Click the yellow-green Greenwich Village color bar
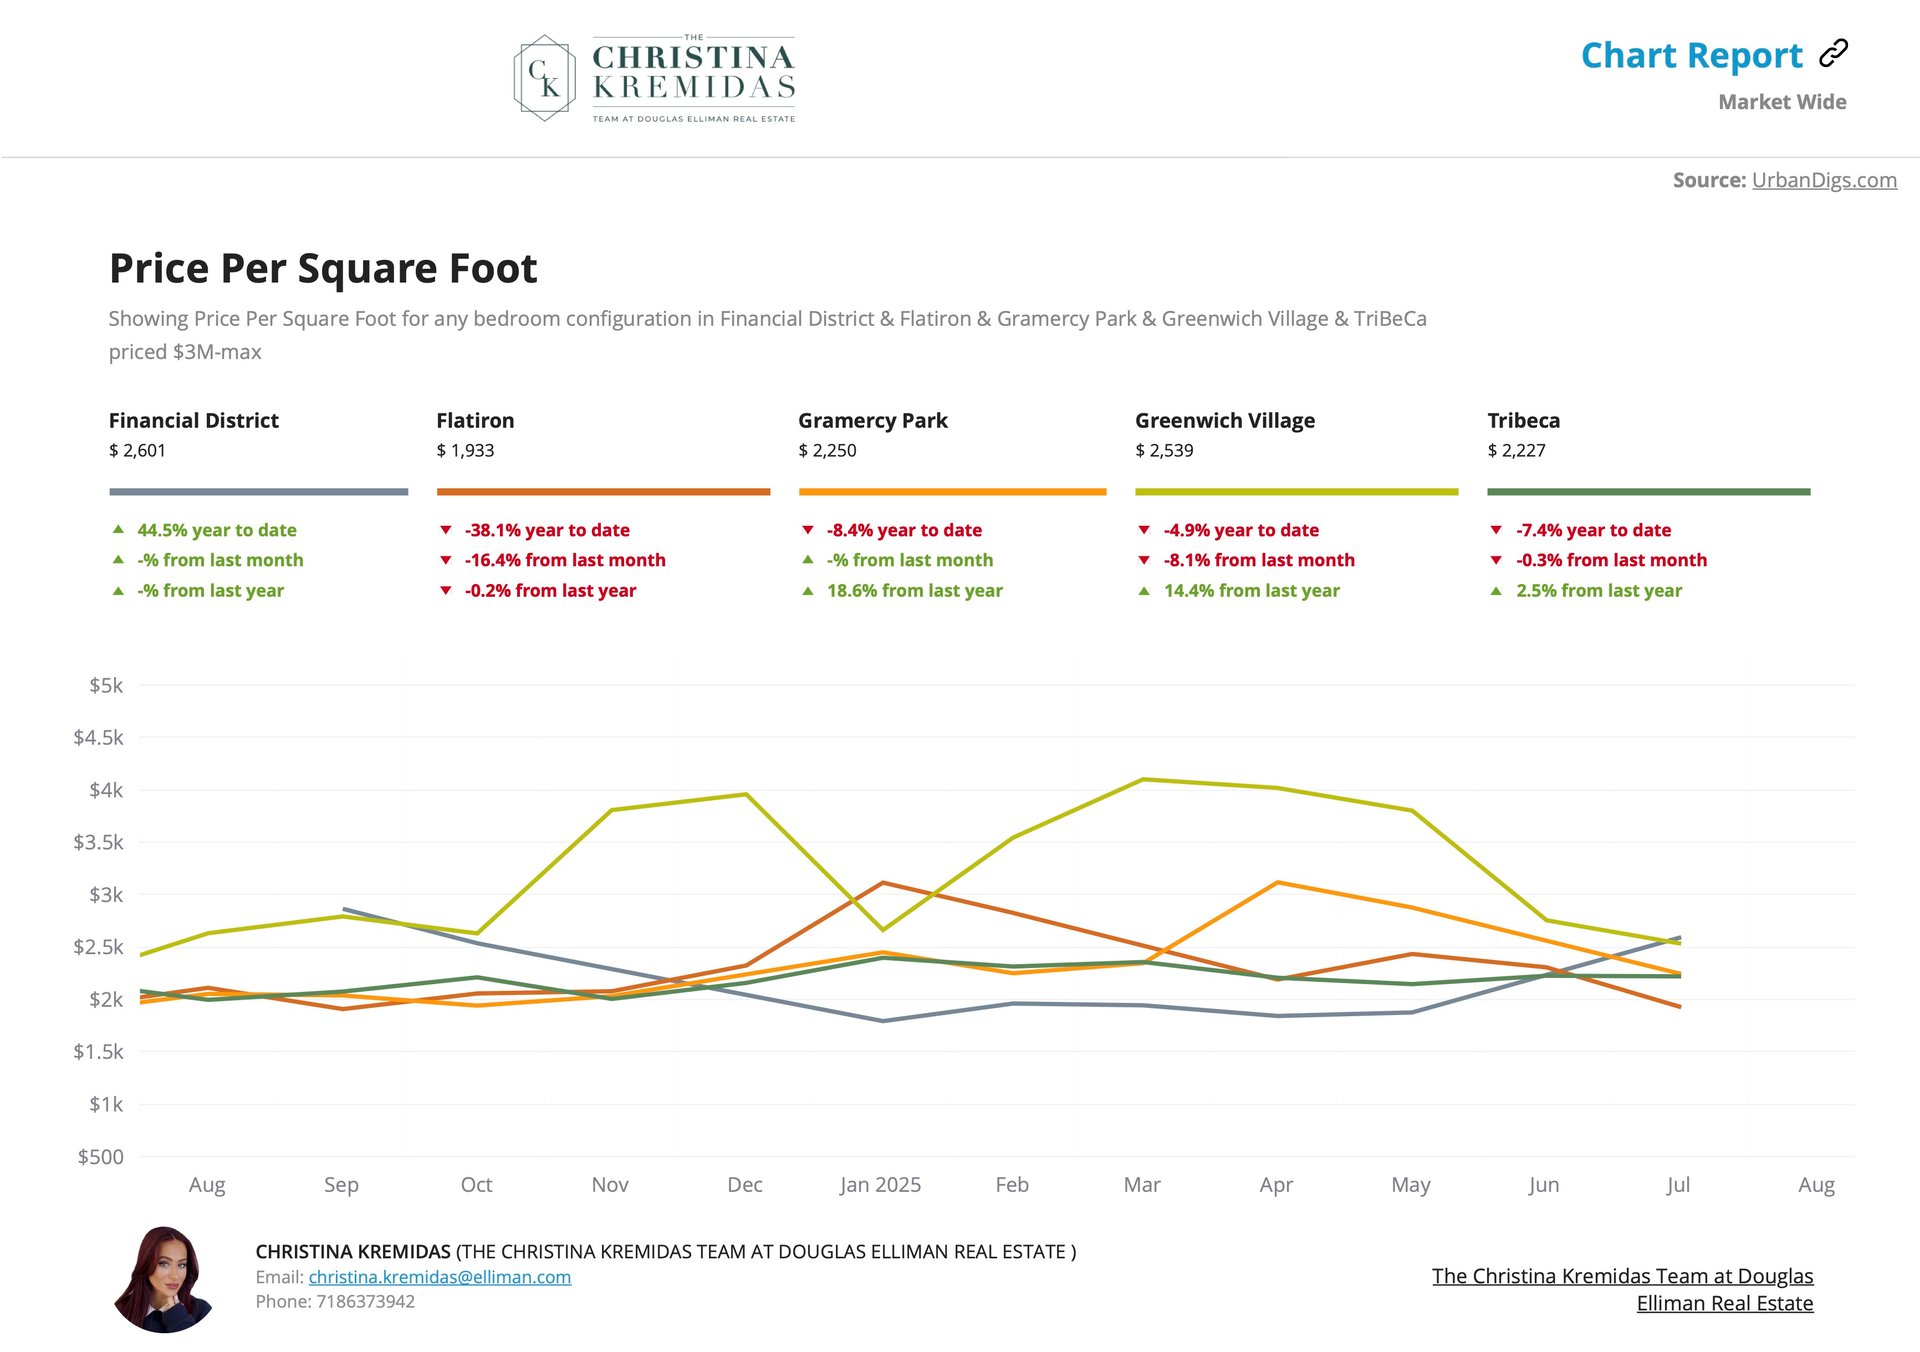 (1296, 491)
